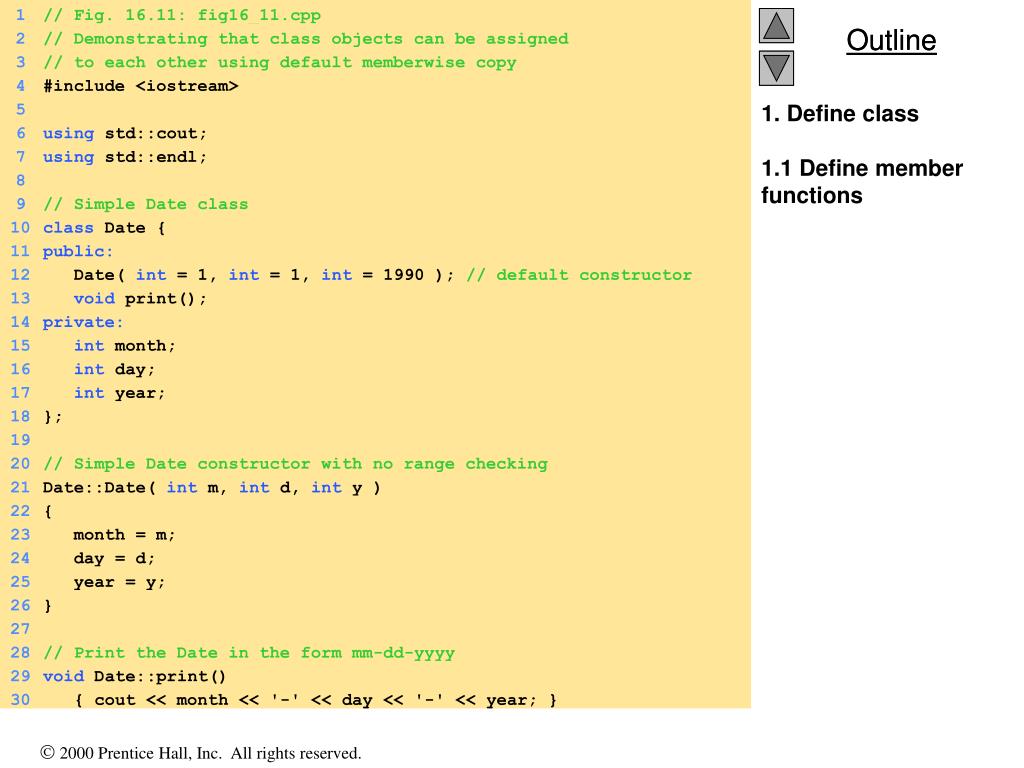Click 'Date::Date(' definition on line 21
The height and width of the screenshot is (768, 1024).
99,487
